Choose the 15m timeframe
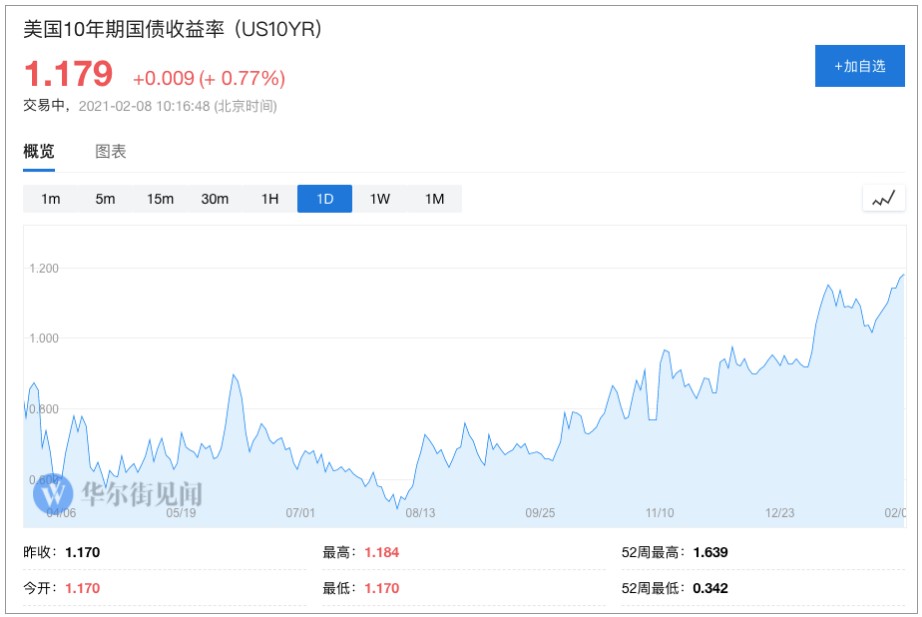This screenshot has width=922, height=617. point(160,199)
